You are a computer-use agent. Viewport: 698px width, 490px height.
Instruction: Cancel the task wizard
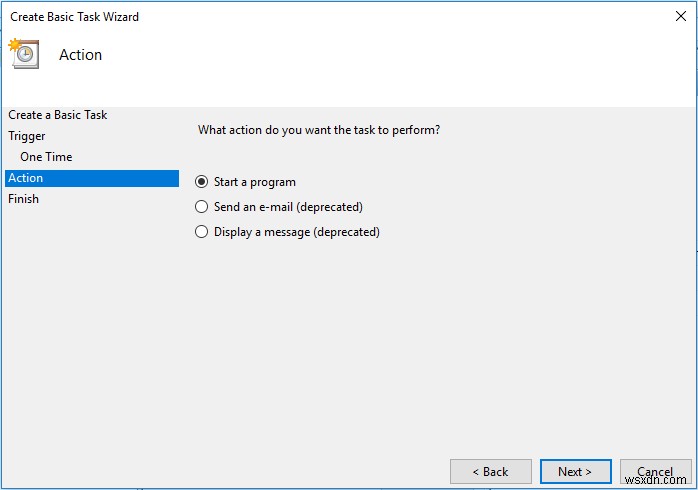pos(655,471)
